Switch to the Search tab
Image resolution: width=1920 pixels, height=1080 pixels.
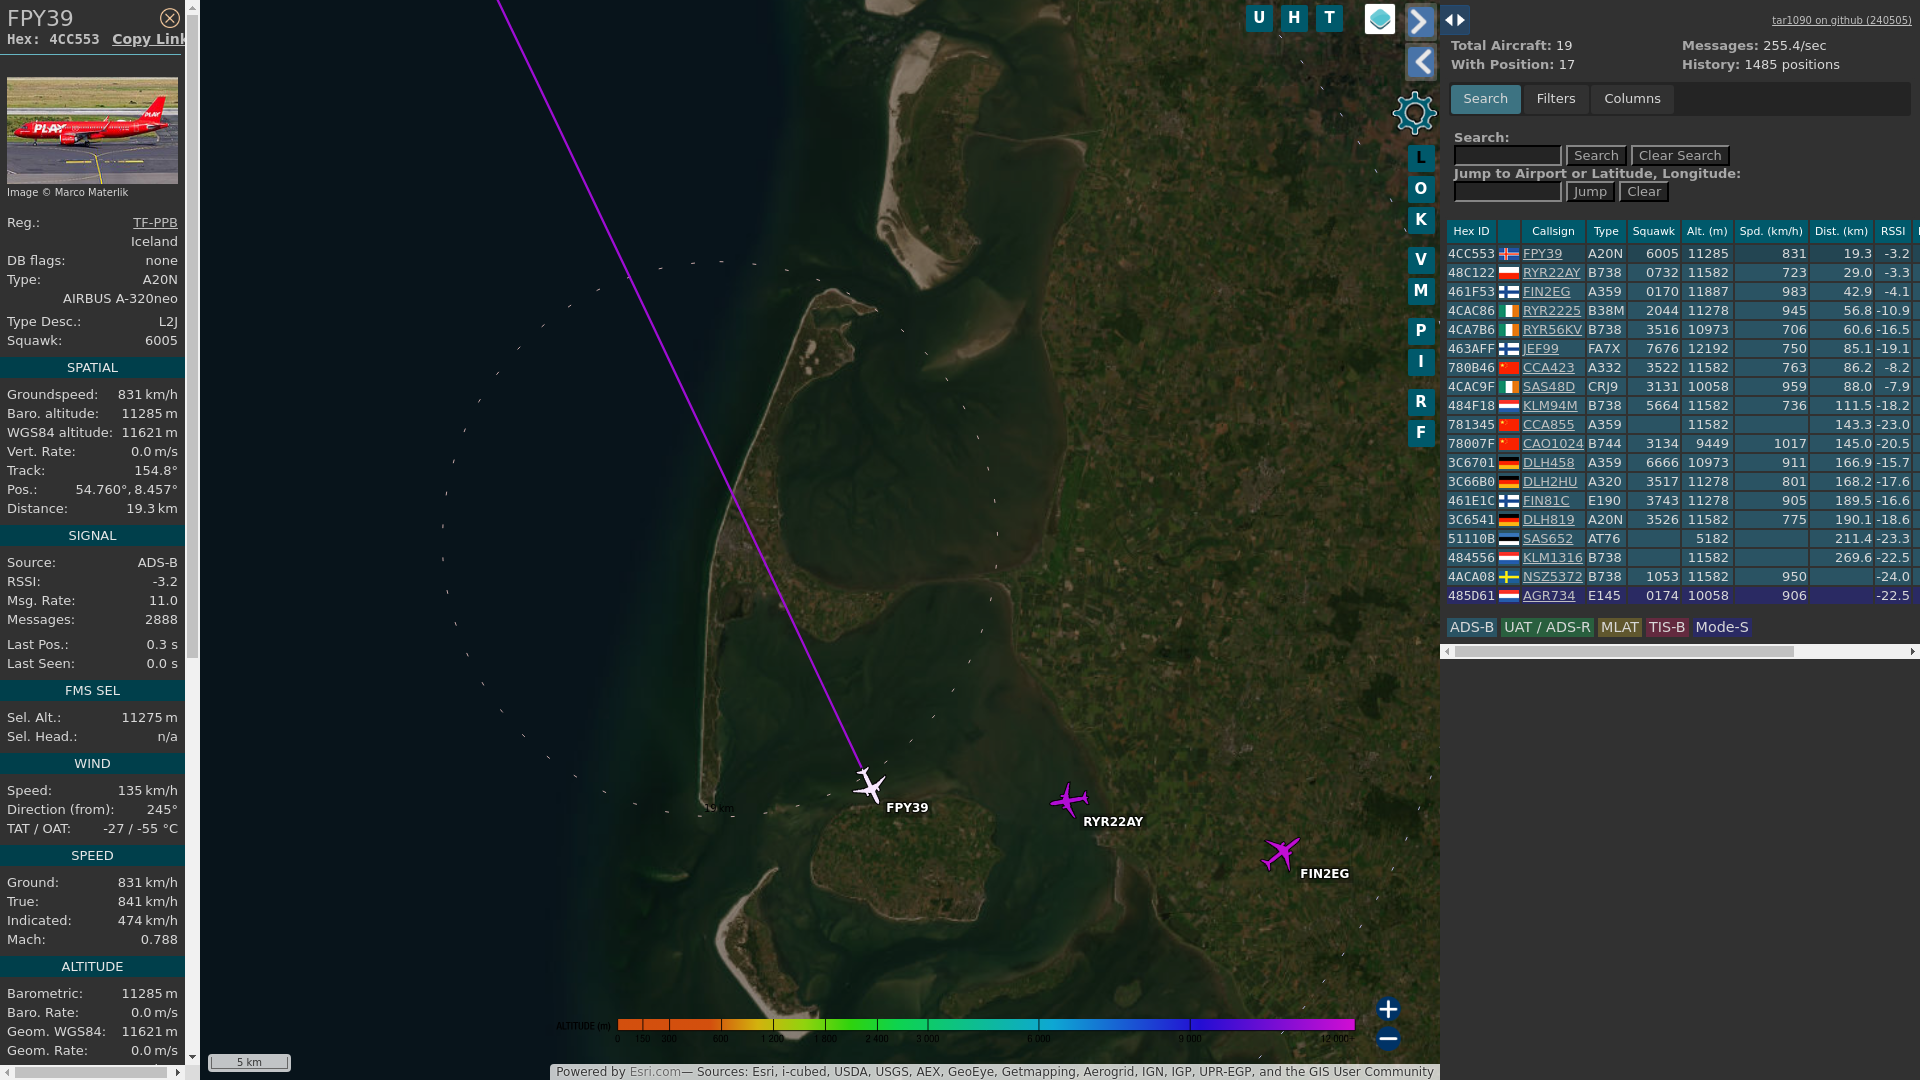[x=1485, y=99]
